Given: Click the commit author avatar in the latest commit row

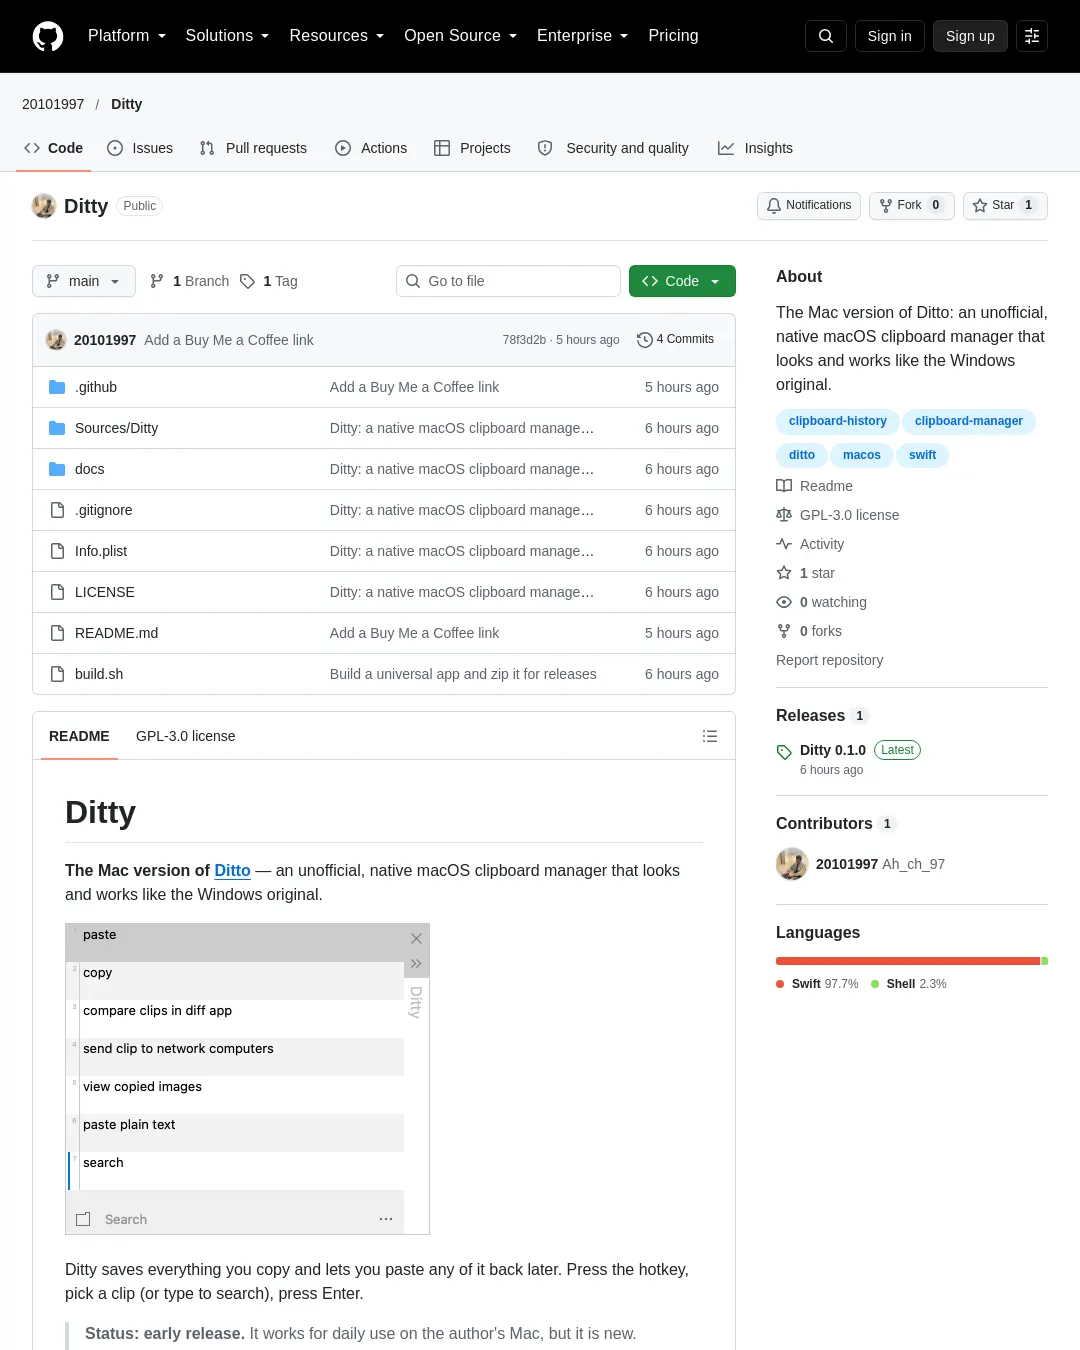Looking at the screenshot, I should [x=56, y=340].
